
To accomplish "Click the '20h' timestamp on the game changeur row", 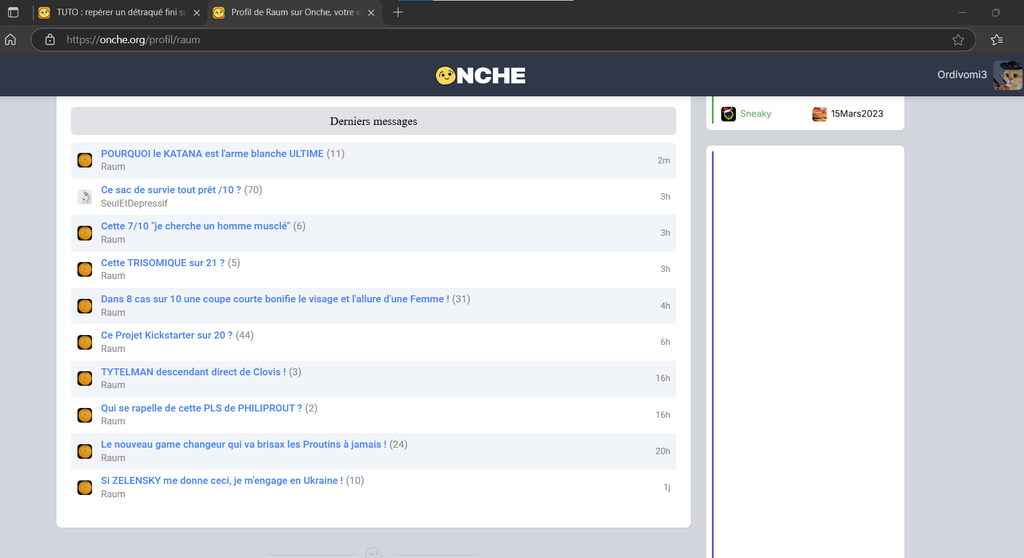I will coord(663,451).
